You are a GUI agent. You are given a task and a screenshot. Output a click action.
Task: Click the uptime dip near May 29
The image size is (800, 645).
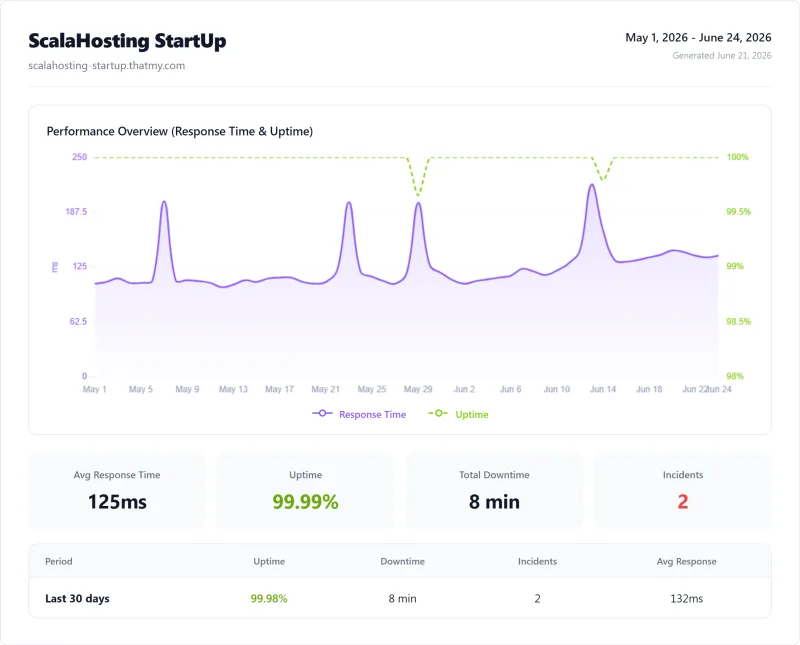[418, 194]
